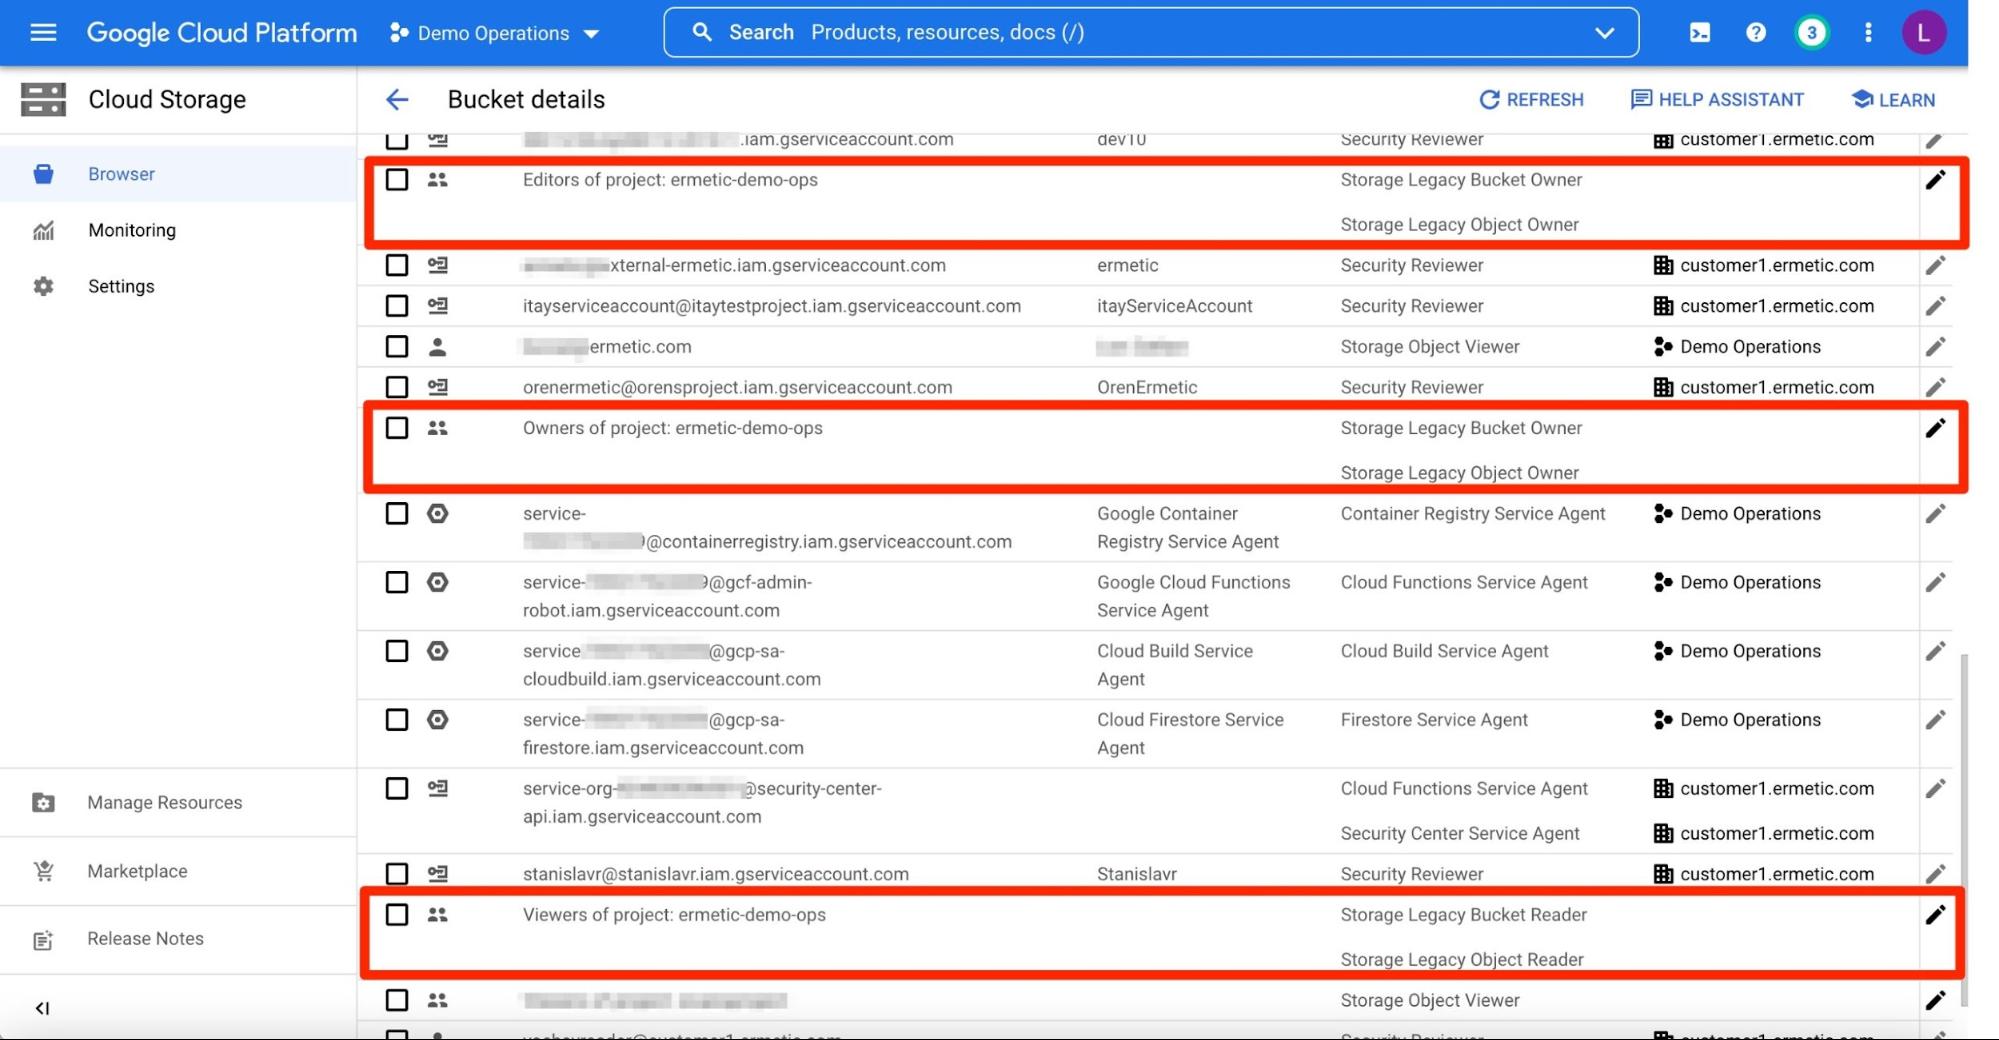Edit stanislavr service account row

pos(1935,874)
